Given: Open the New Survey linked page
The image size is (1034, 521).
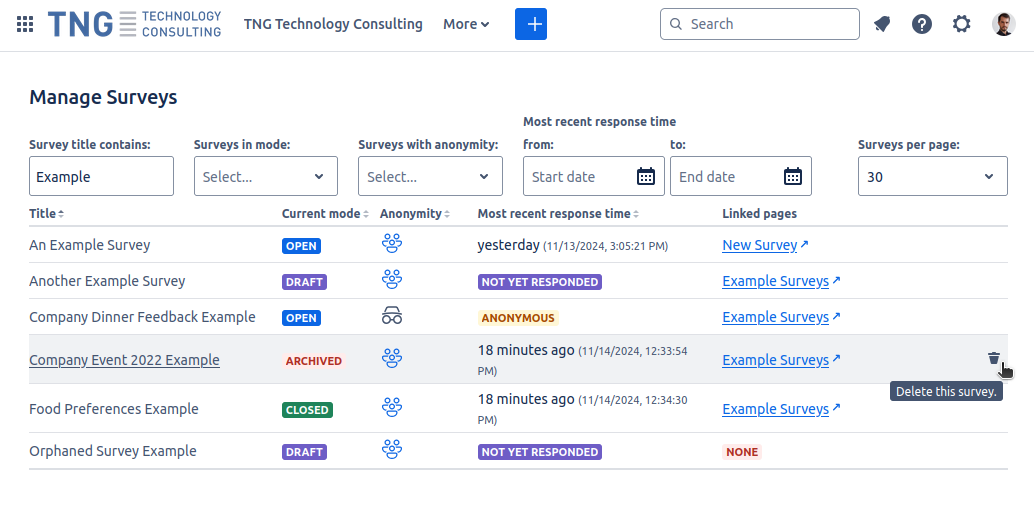Looking at the screenshot, I should point(760,245).
